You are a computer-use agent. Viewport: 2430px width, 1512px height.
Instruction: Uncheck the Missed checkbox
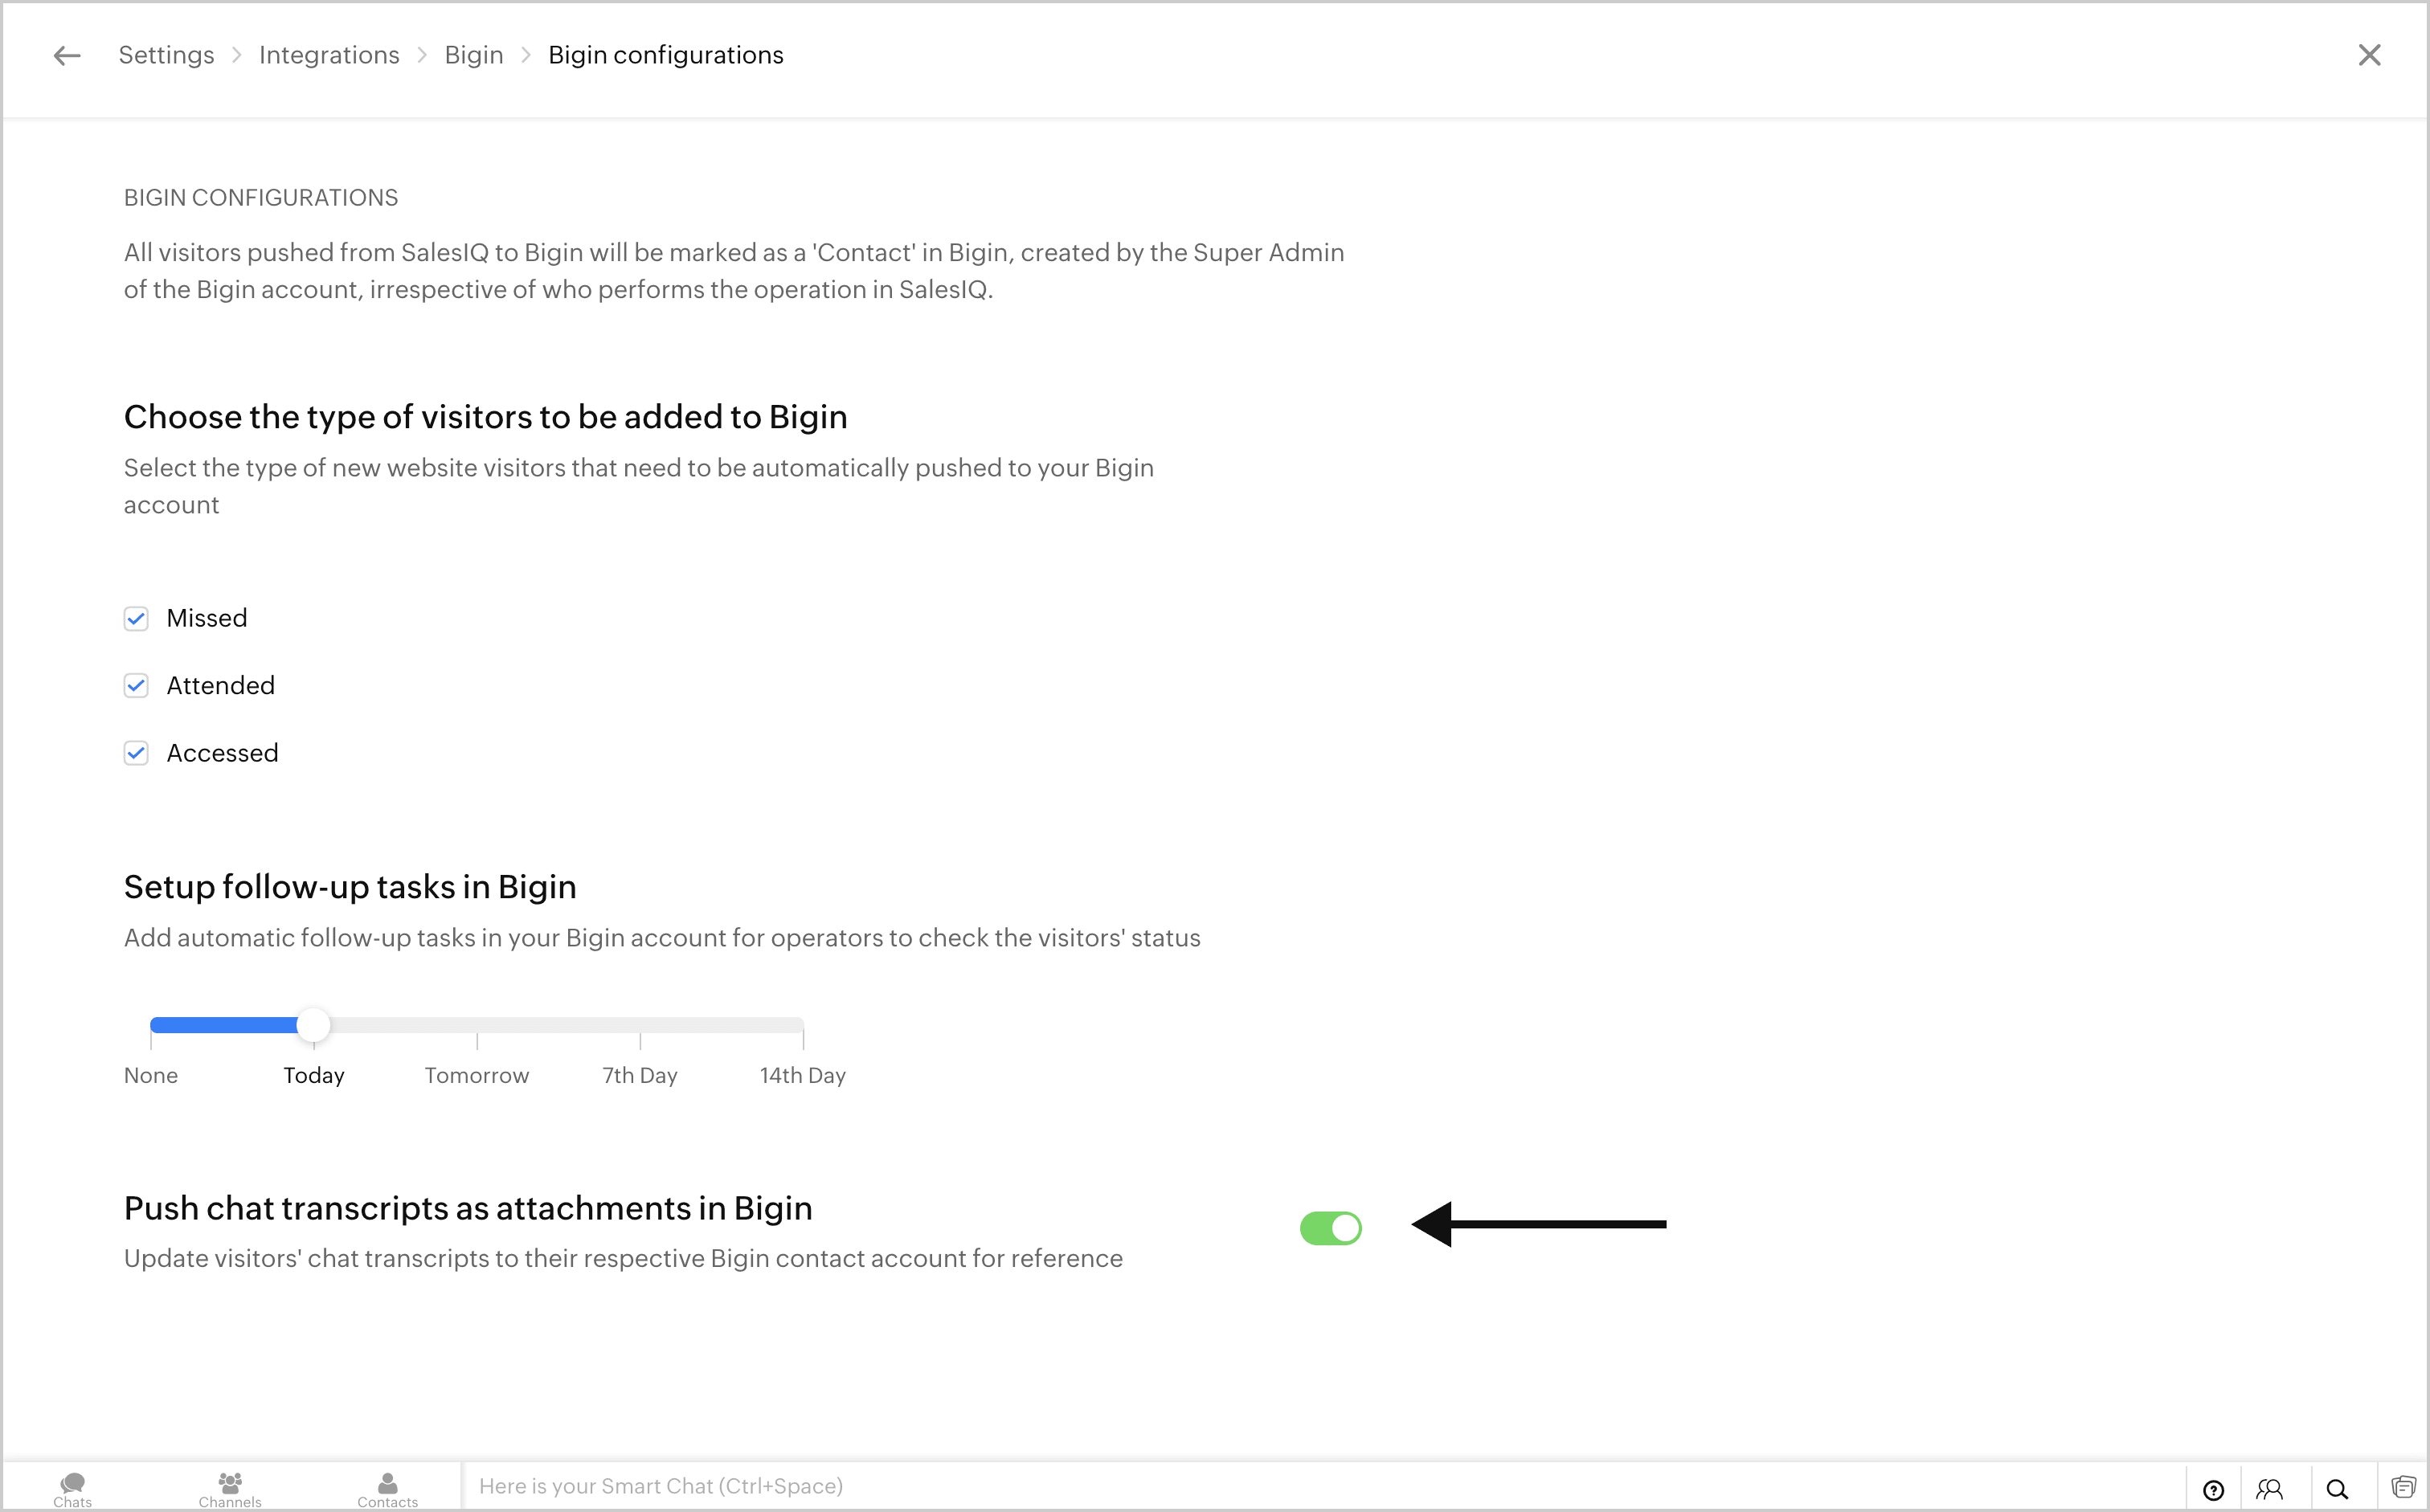click(x=136, y=619)
